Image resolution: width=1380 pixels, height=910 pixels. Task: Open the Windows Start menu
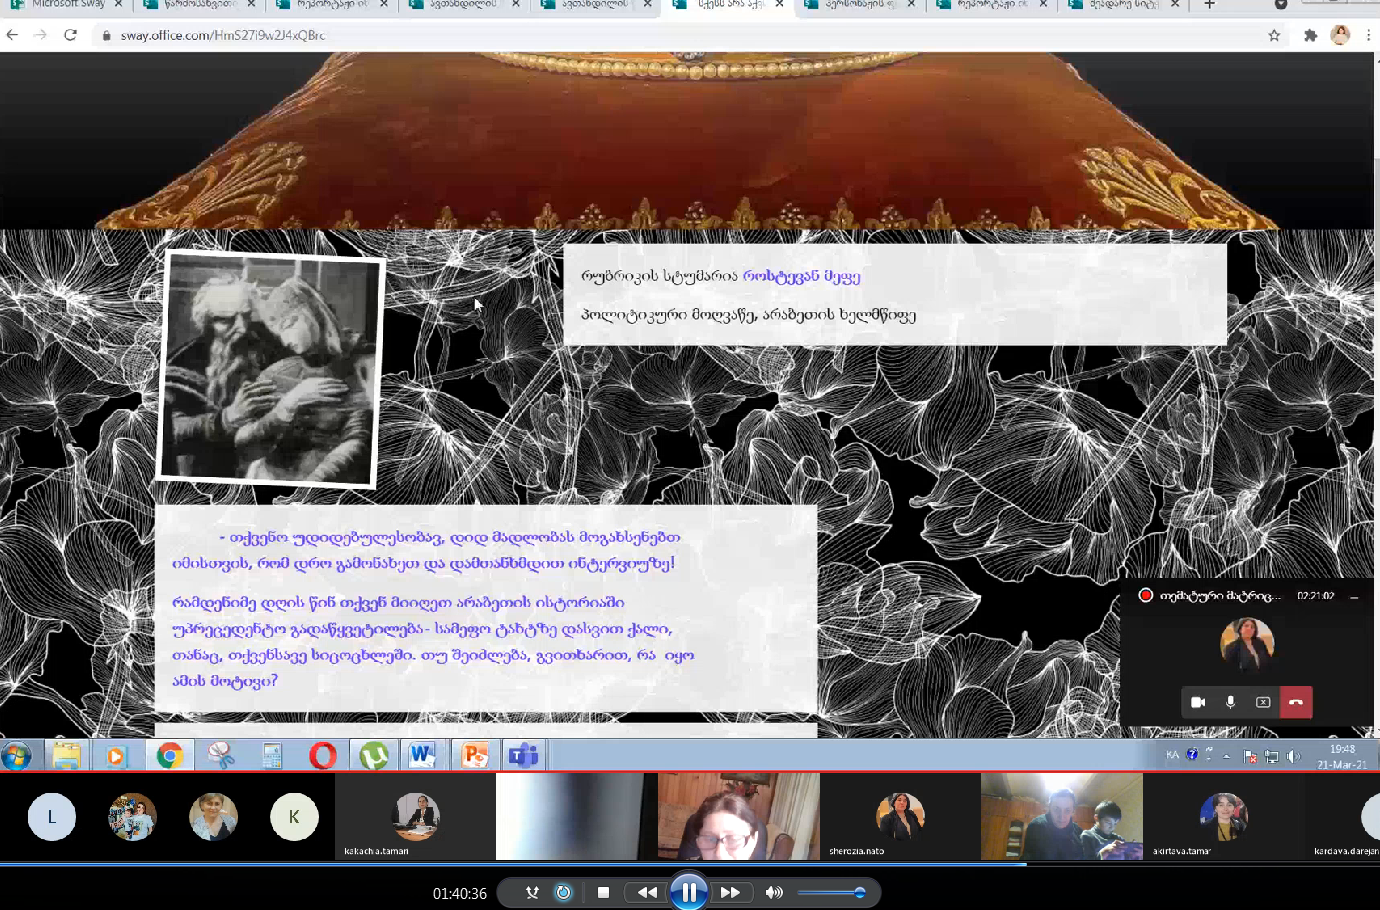click(16, 755)
